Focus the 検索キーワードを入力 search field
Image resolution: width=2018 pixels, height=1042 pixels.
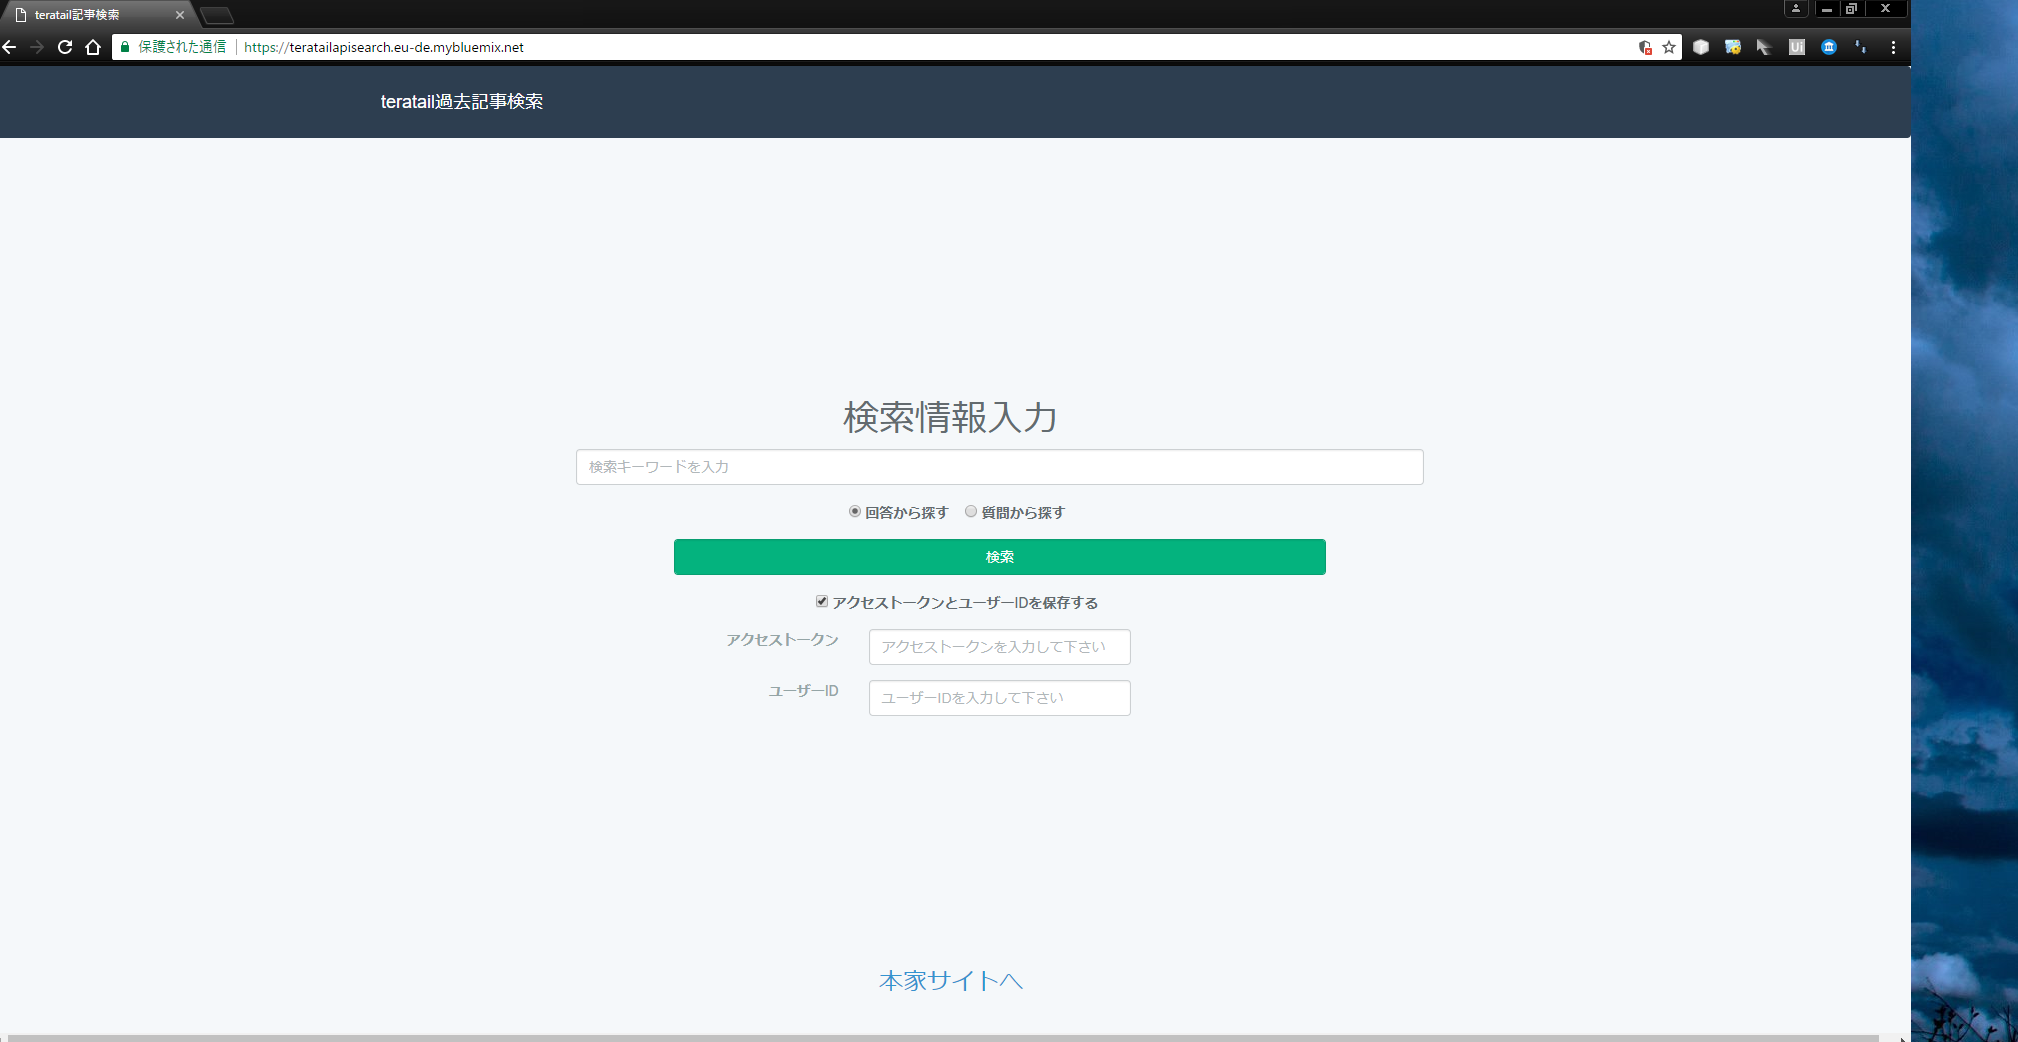pyautogui.click(x=1000, y=467)
